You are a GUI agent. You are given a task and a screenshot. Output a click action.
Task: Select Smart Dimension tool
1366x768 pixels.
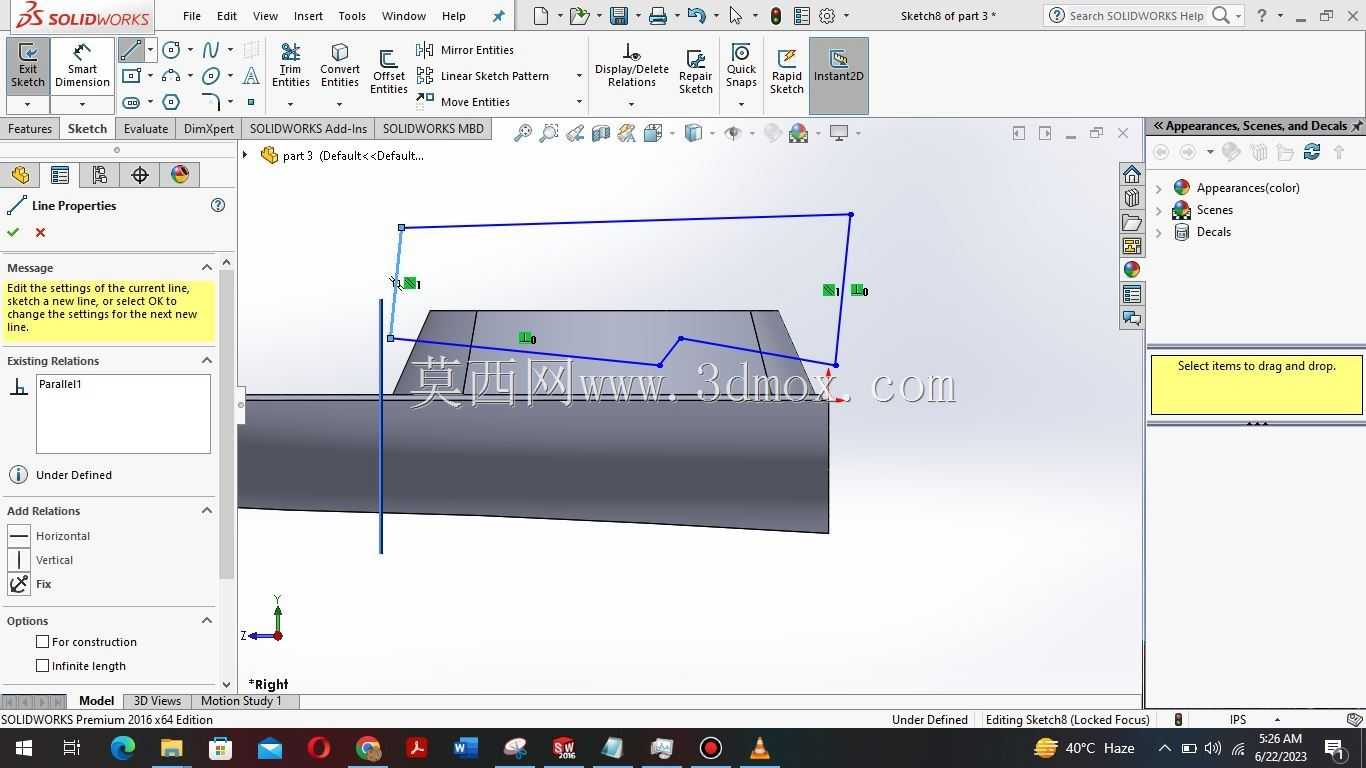point(82,67)
